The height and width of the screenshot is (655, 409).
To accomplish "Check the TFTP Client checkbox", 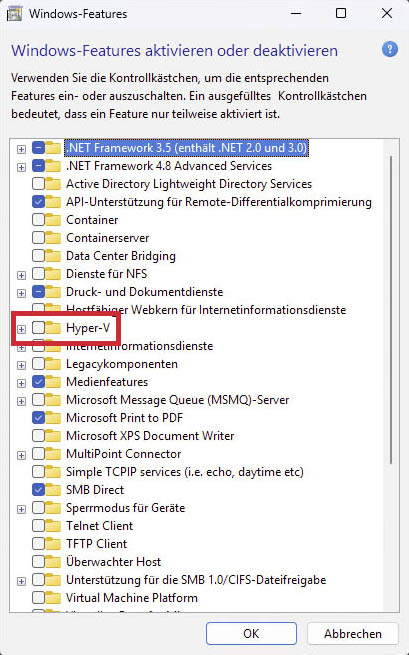I will coord(38,543).
